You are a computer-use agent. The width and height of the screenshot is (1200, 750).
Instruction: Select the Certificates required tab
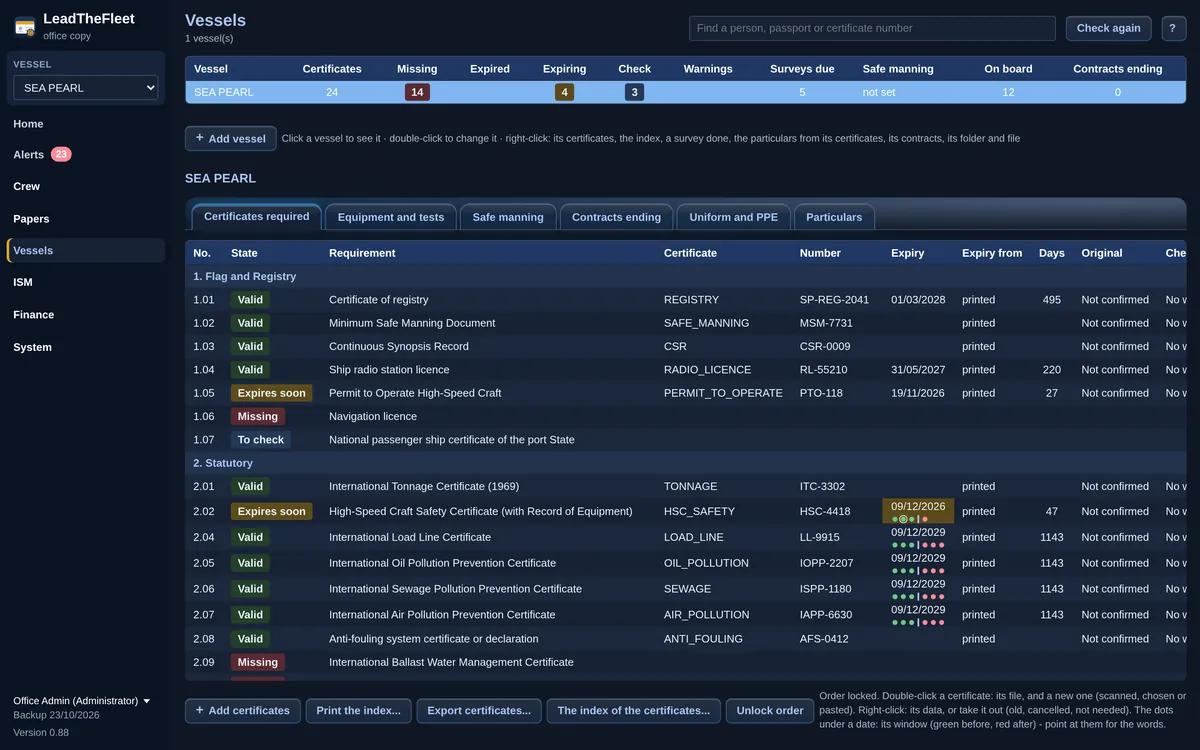click(257, 216)
